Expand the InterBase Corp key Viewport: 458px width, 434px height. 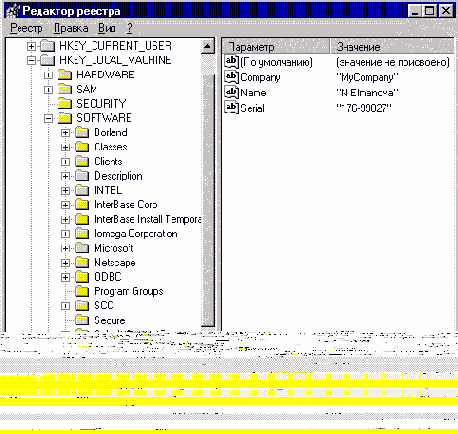(x=66, y=205)
